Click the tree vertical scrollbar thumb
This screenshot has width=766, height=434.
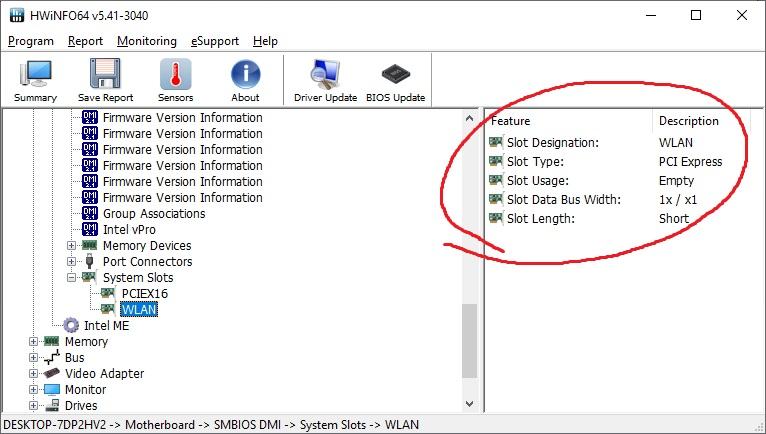pos(469,341)
